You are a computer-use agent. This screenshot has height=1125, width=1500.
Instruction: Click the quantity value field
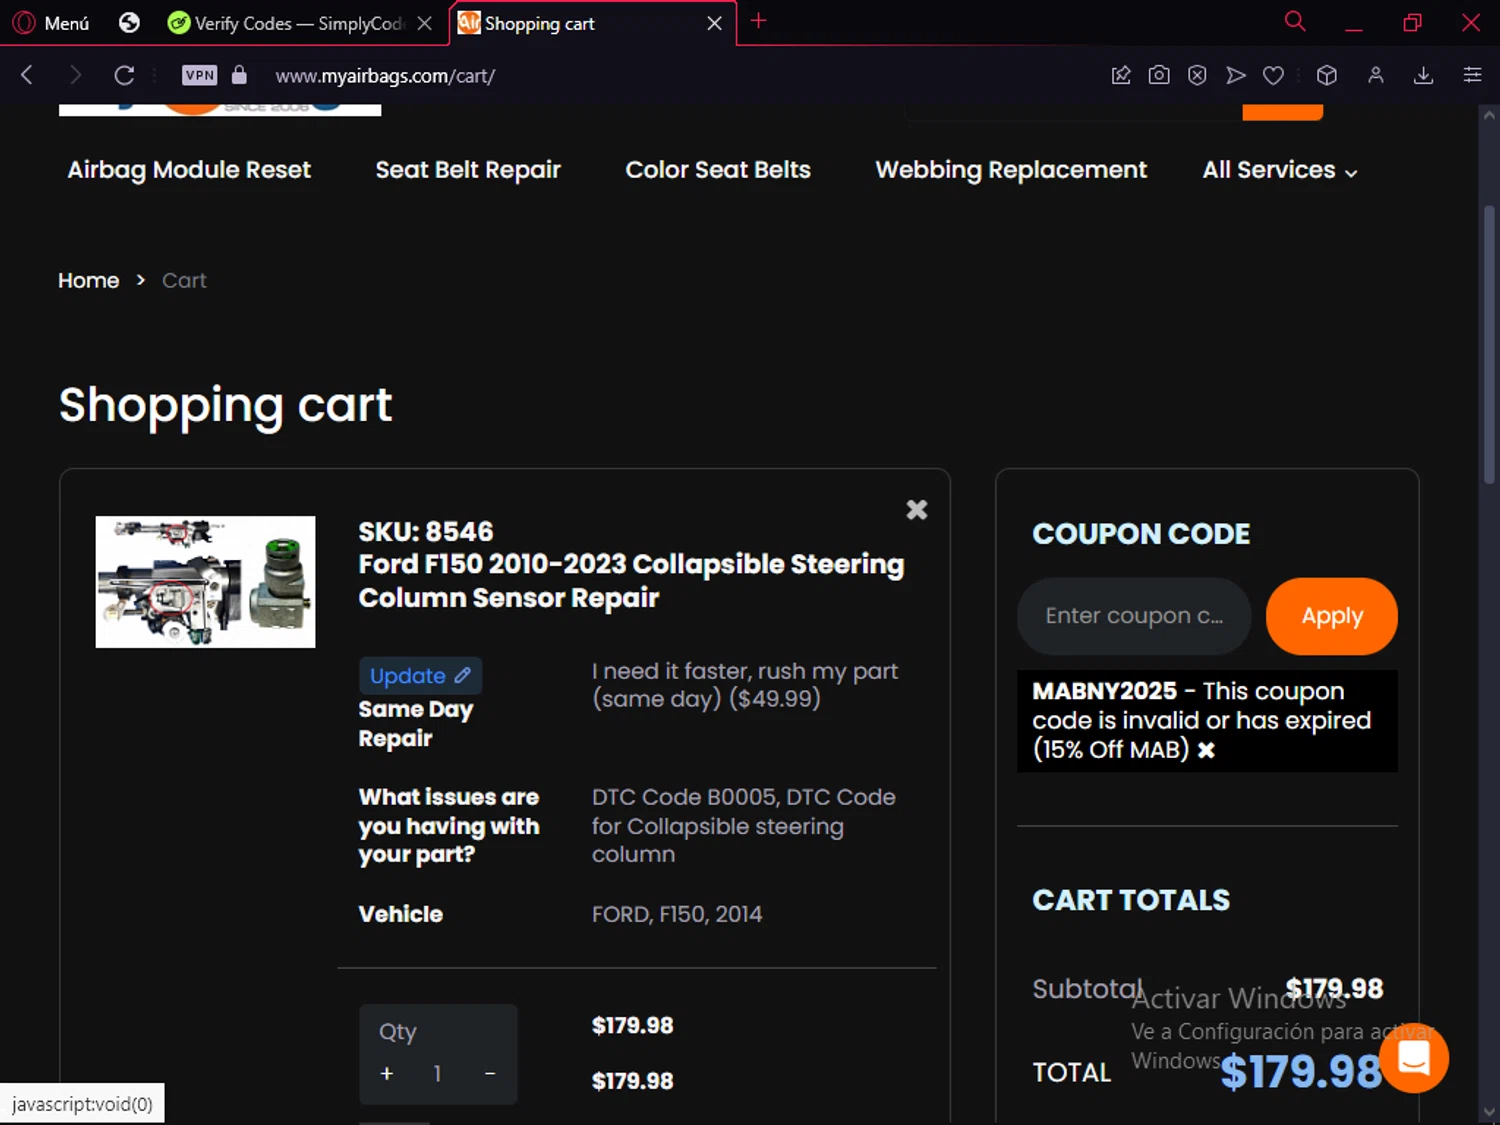[x=437, y=1073]
